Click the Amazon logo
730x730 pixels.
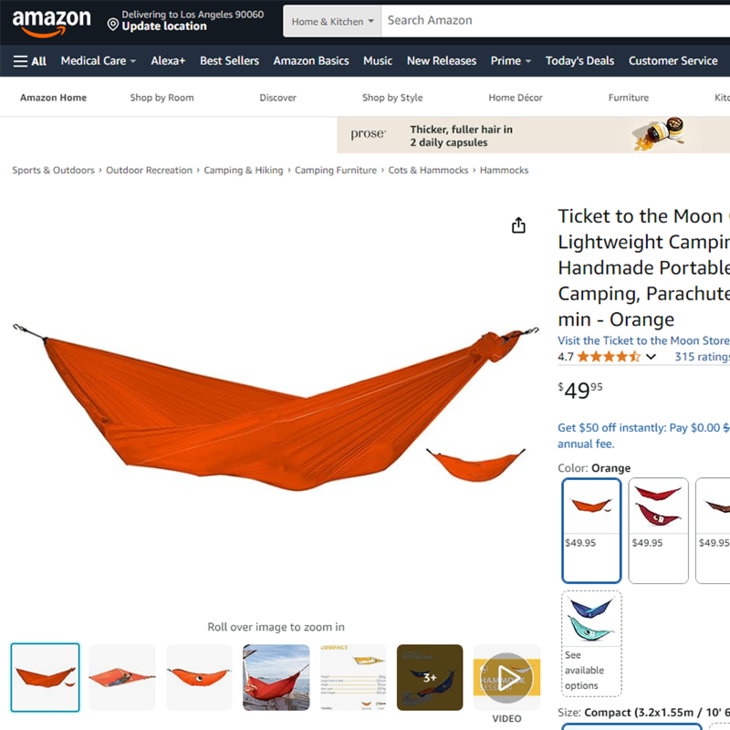(x=51, y=23)
